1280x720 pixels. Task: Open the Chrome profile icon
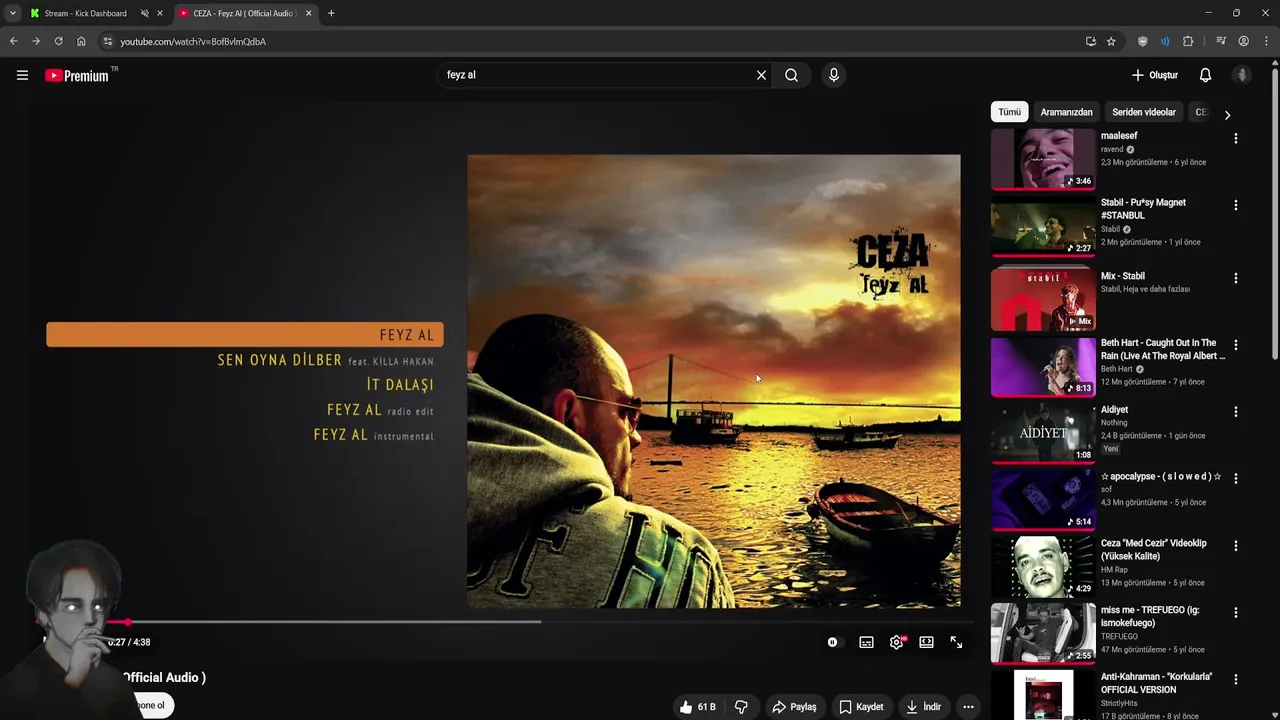click(1244, 41)
